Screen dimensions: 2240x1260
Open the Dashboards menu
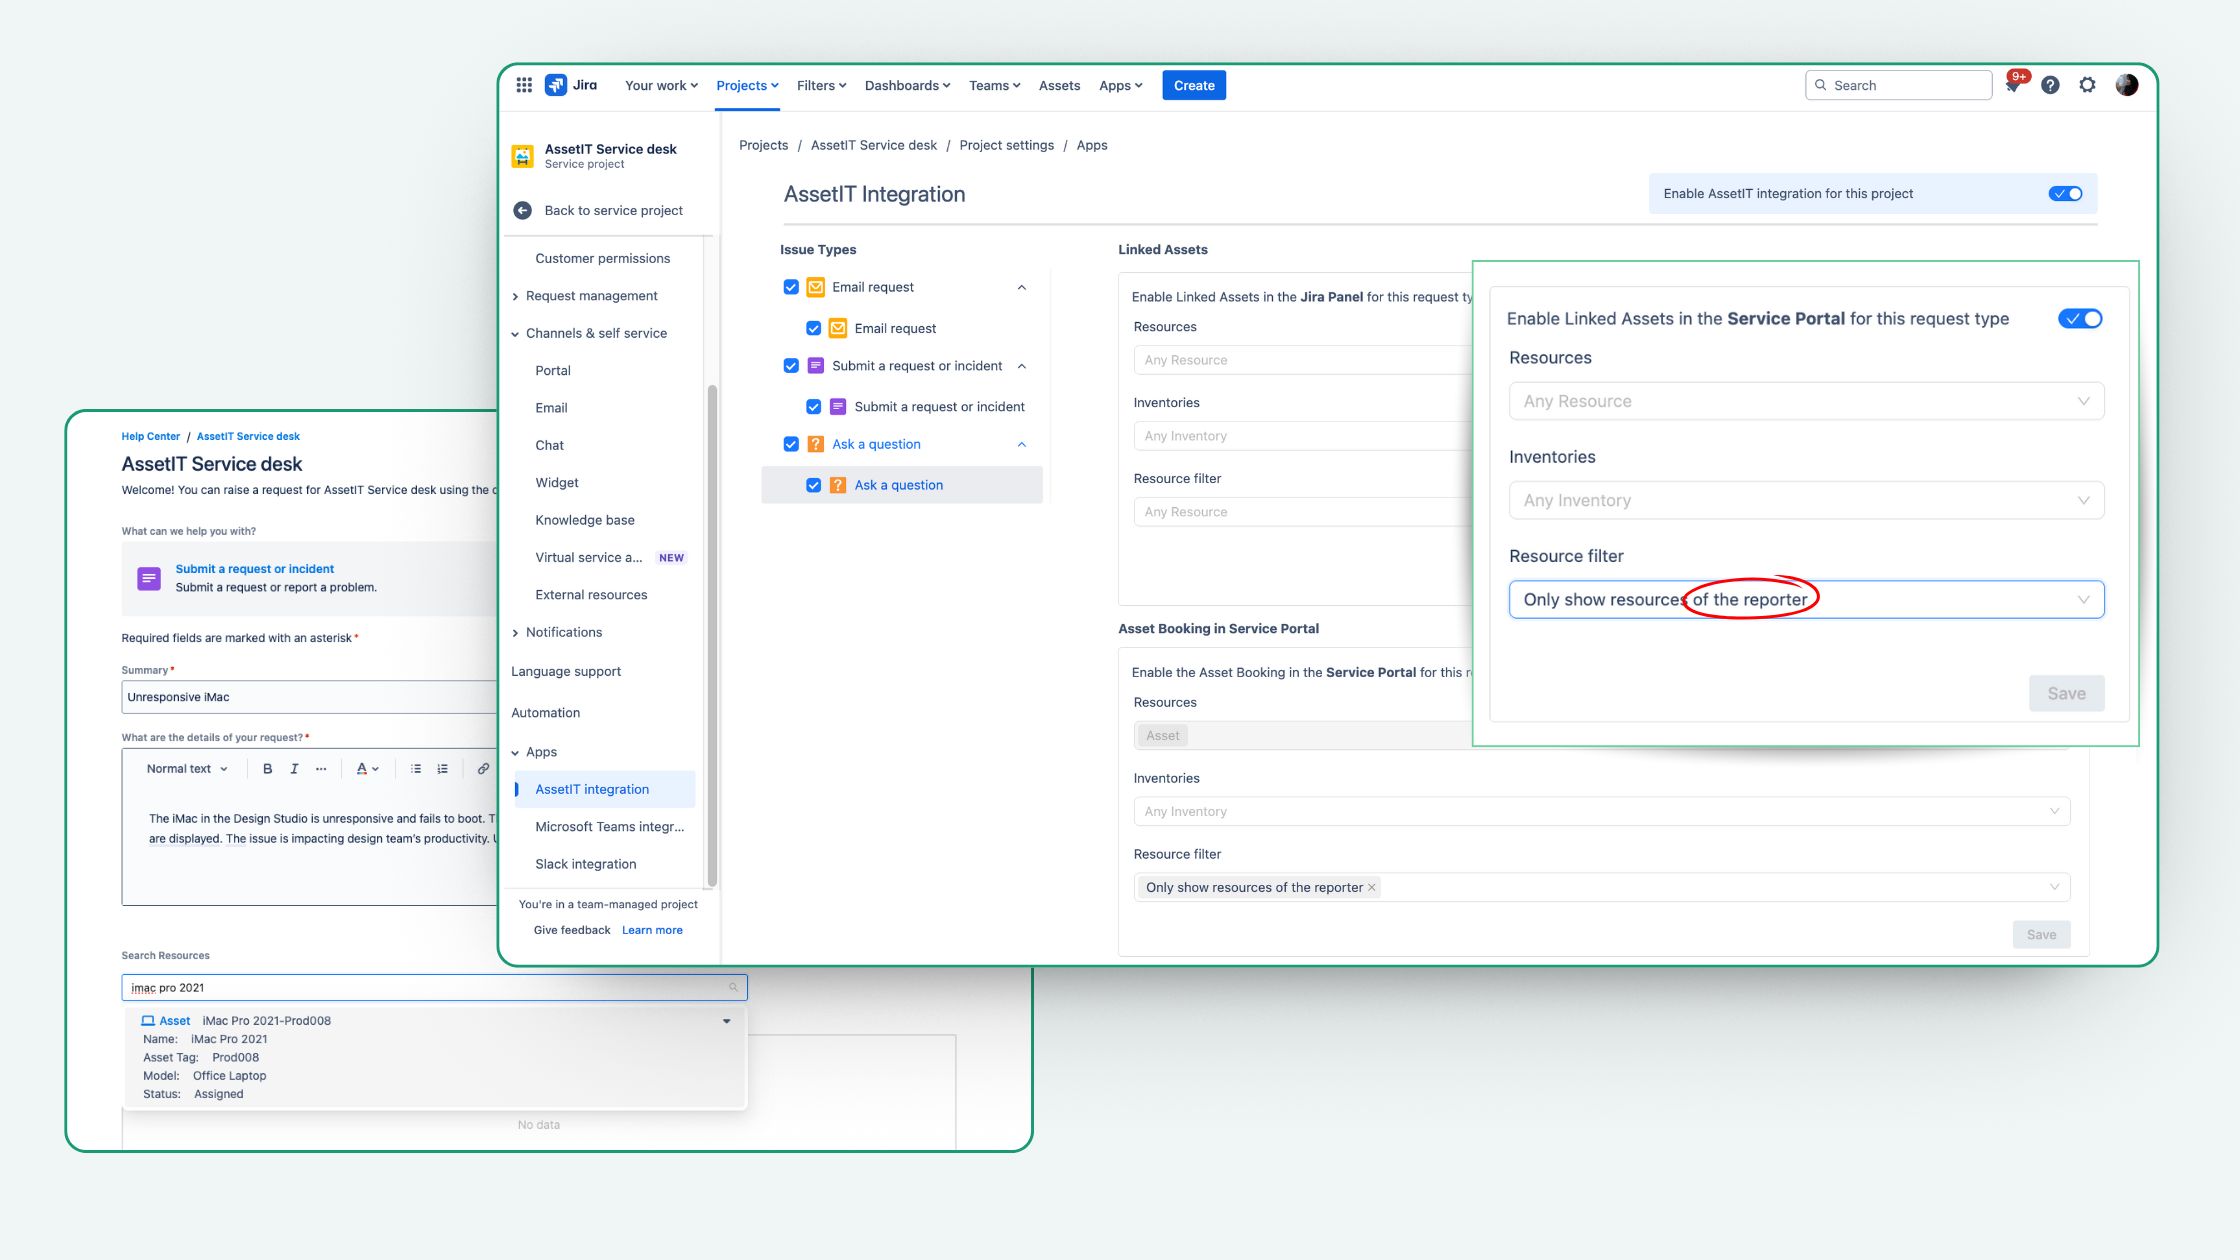click(x=905, y=85)
